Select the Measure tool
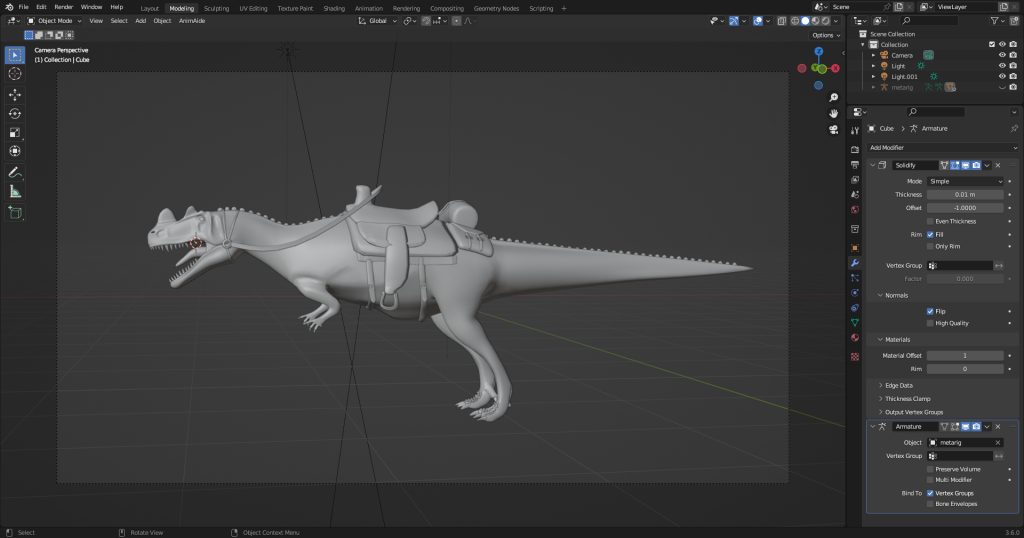Image resolution: width=1024 pixels, height=538 pixels. (15, 191)
